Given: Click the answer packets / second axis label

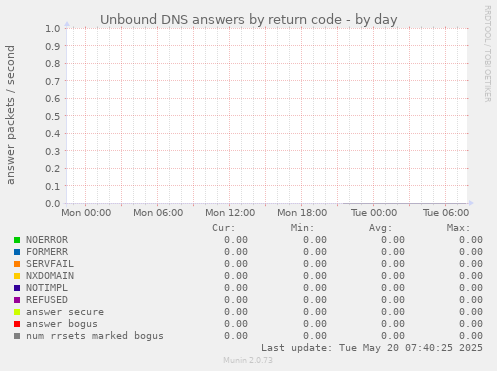Looking at the screenshot, I should tap(10, 115).
